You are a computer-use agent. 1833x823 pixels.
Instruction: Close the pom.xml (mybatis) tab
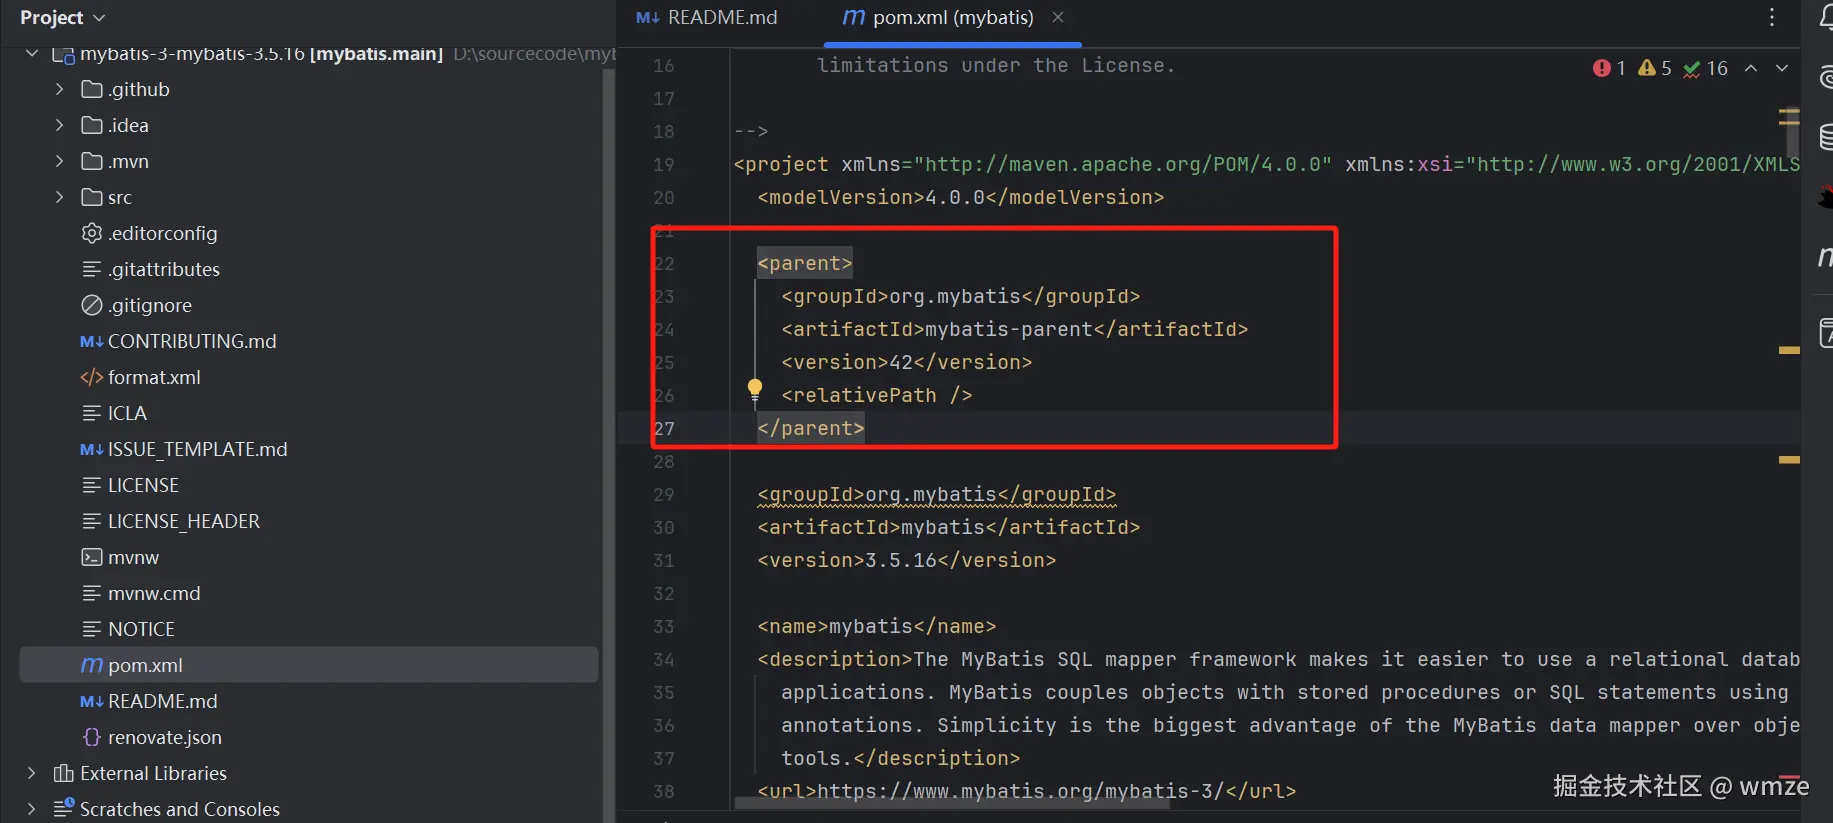[x=1058, y=17]
